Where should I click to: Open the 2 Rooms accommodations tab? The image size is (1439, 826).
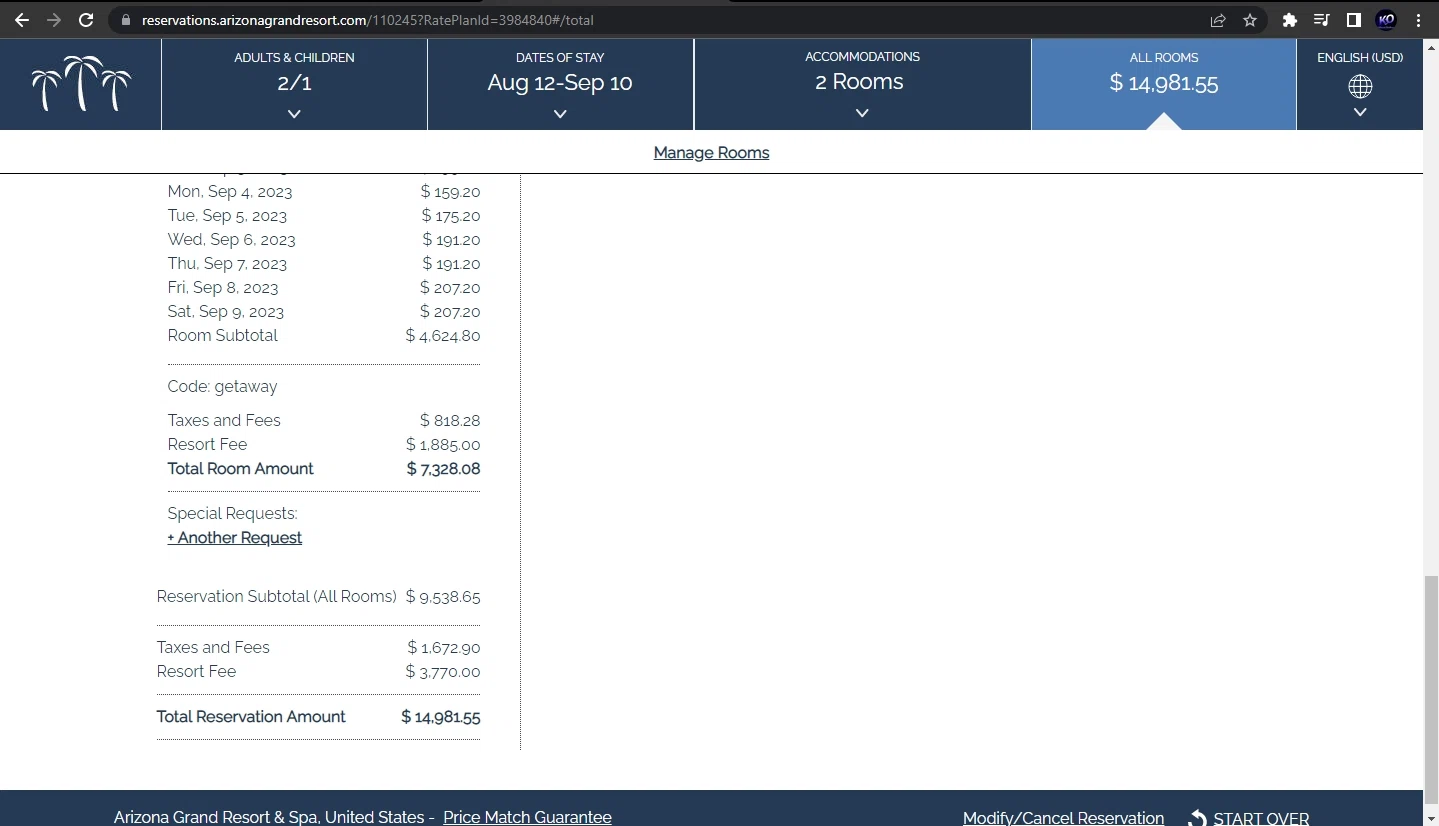[862, 84]
